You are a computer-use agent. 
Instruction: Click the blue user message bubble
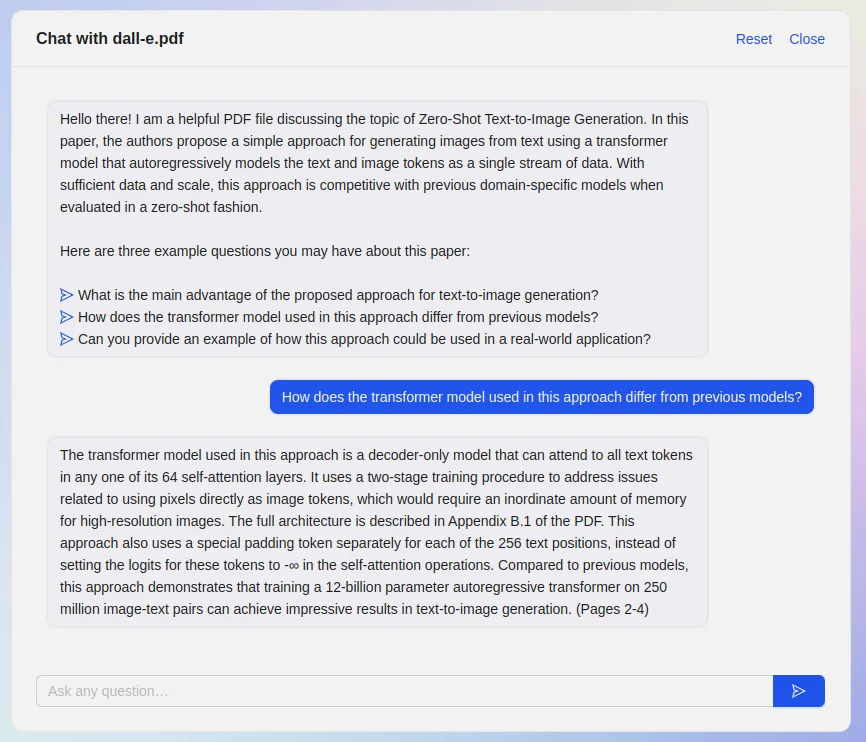541,397
